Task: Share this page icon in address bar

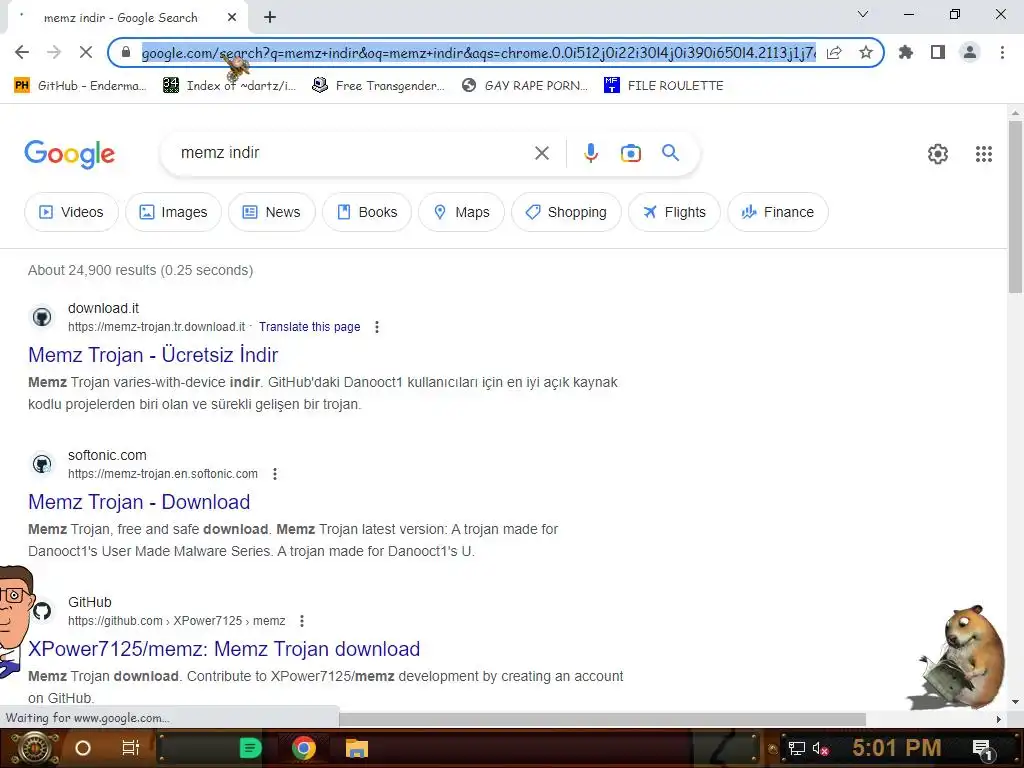Action: click(834, 52)
